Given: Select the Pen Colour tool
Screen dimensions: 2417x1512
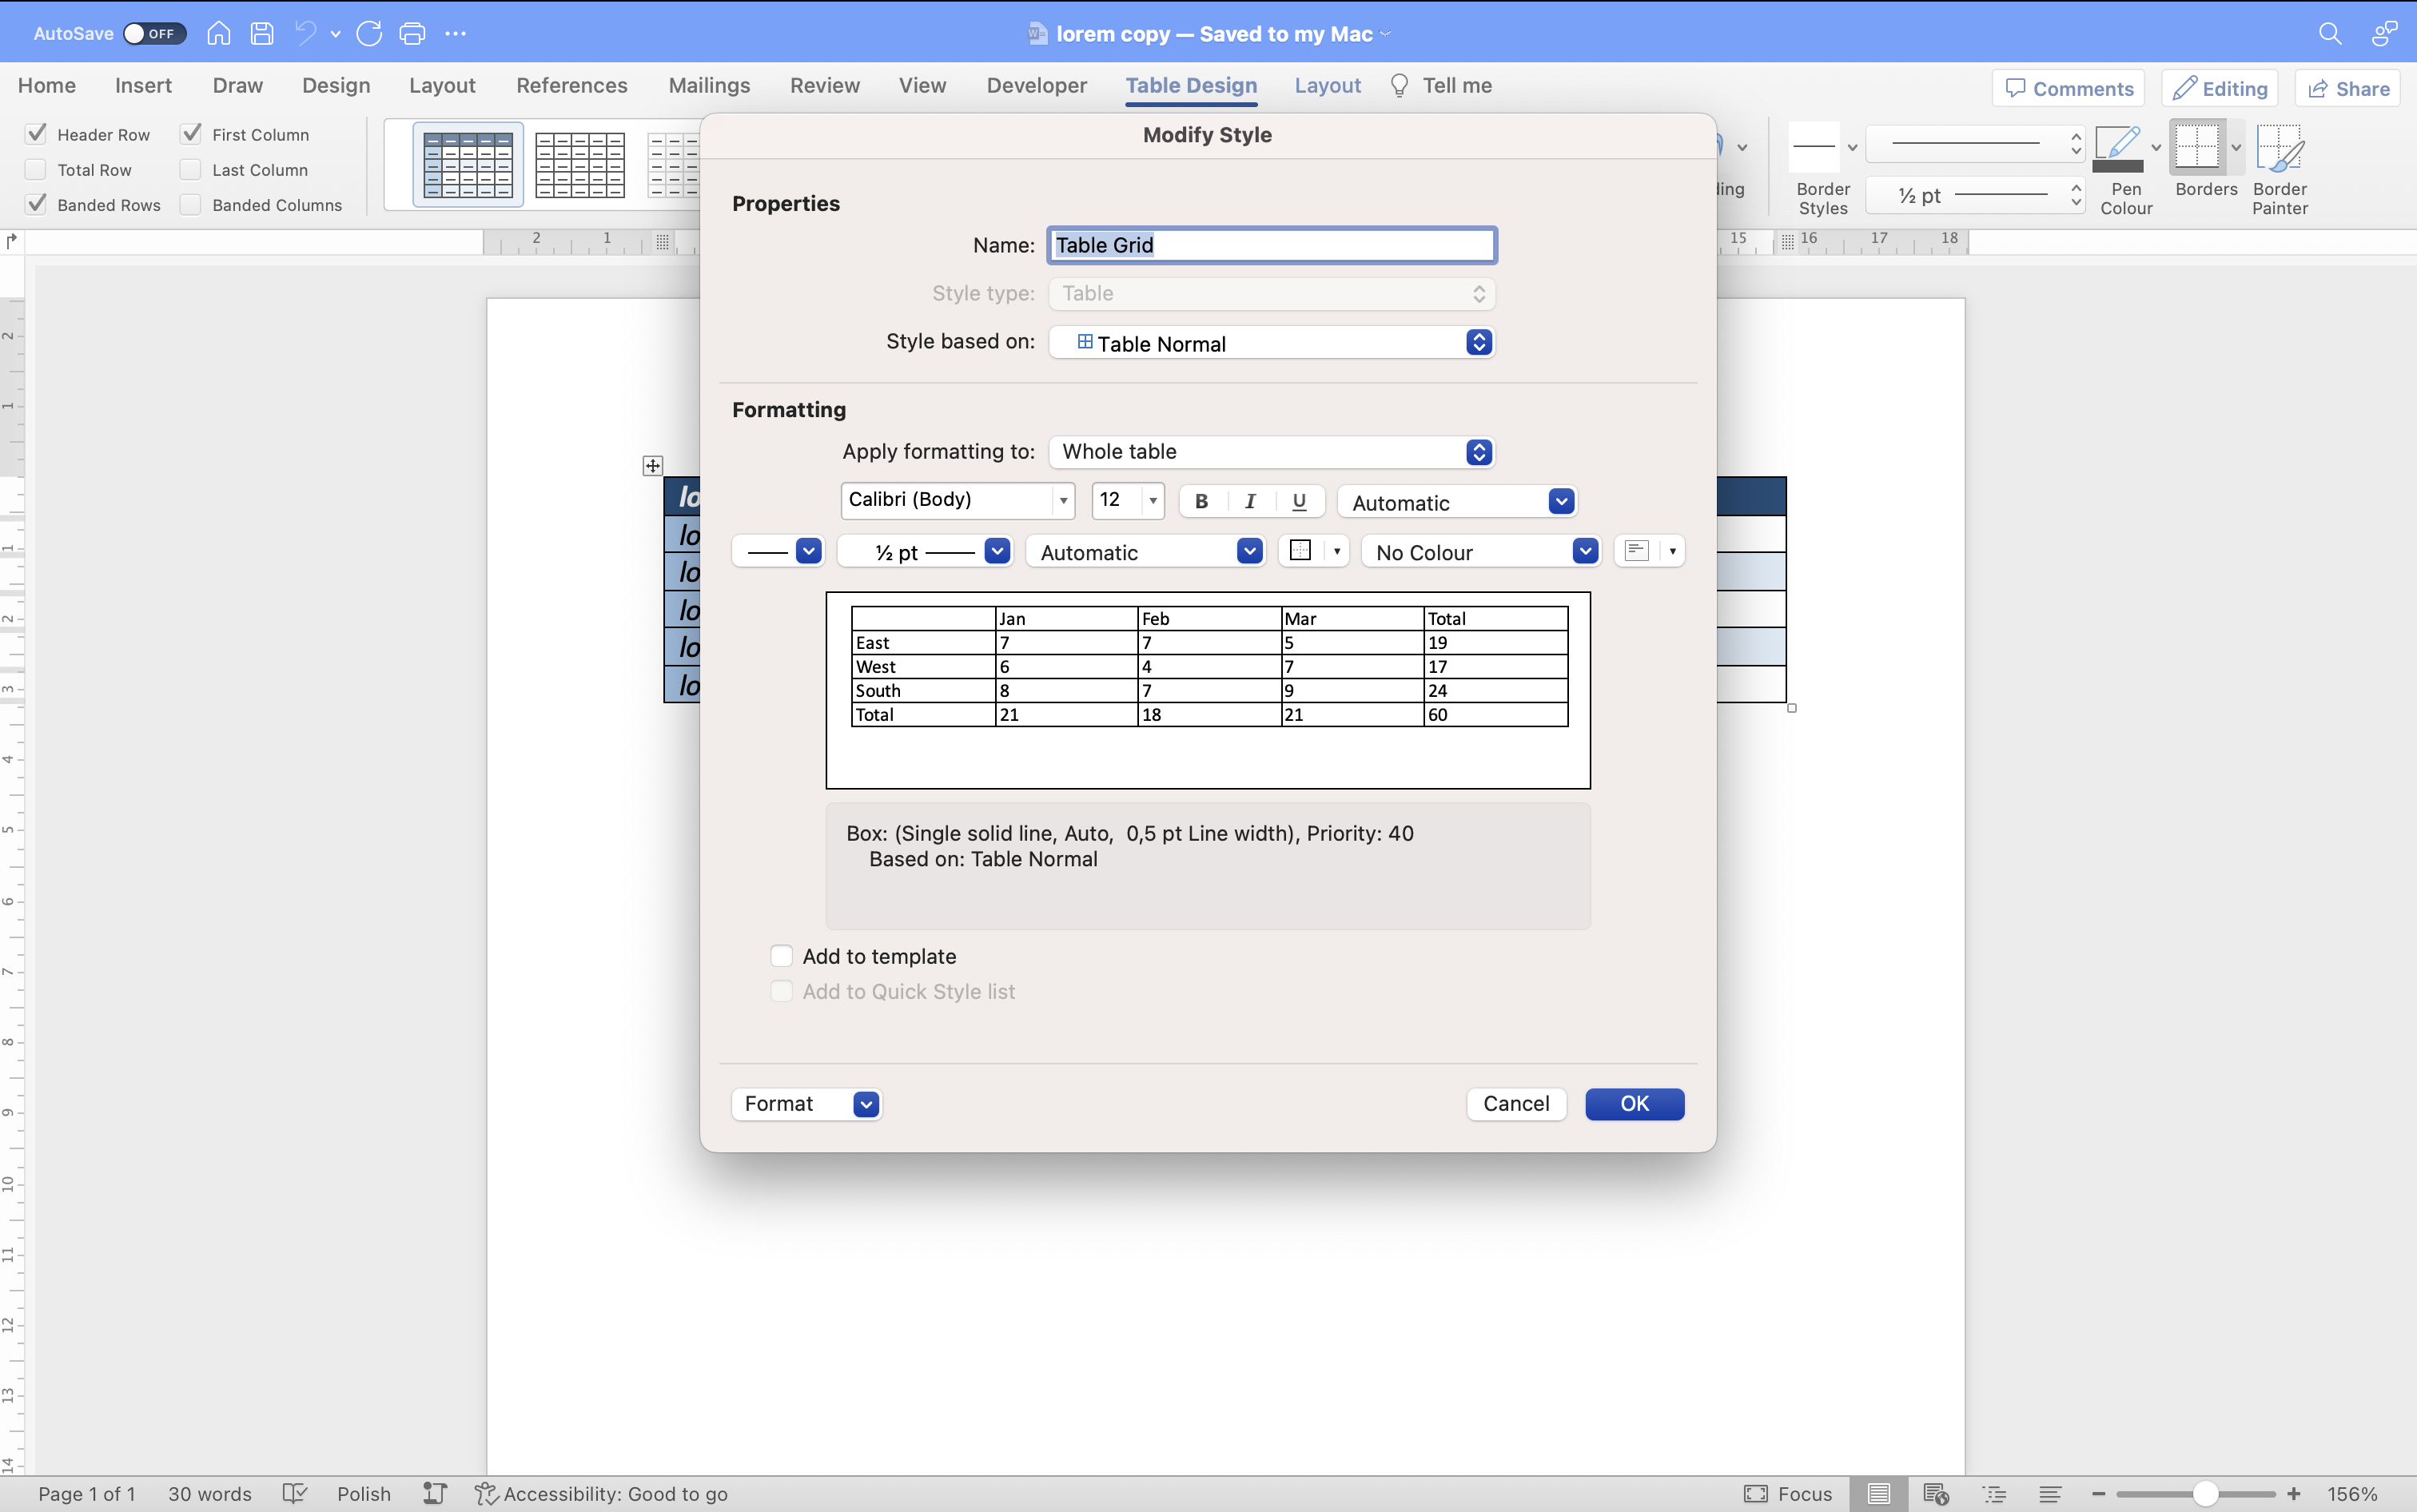Looking at the screenshot, I should pos(2117,147).
